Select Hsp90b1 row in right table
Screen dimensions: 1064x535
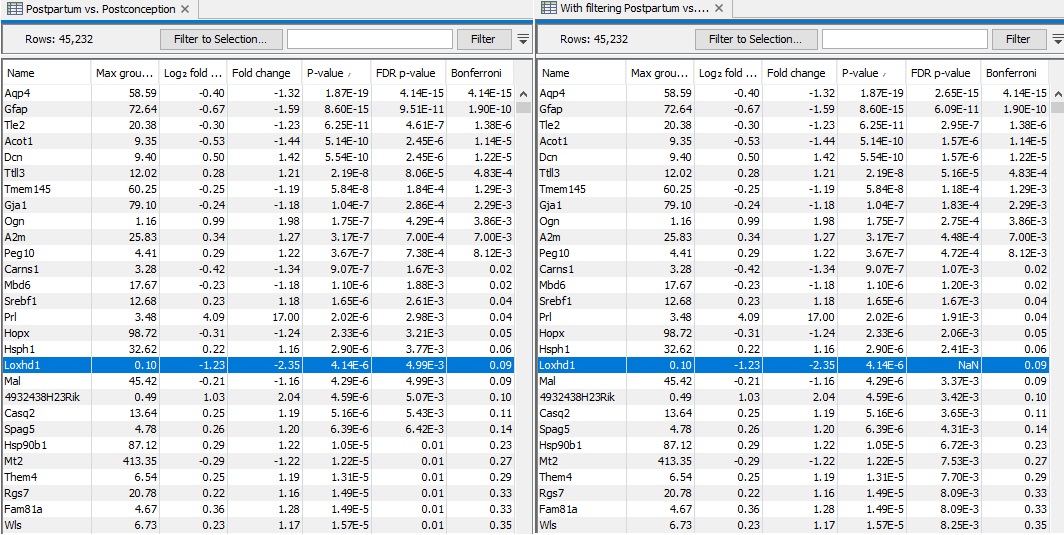click(793, 445)
